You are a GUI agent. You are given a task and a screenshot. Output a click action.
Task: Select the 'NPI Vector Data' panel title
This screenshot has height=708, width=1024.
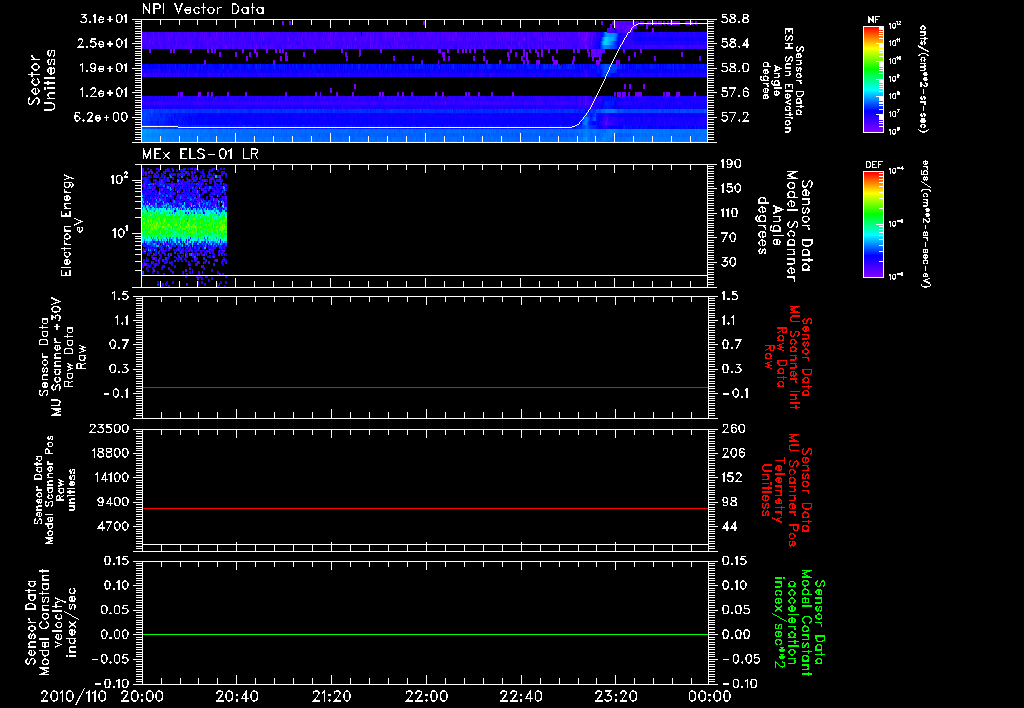coord(204,9)
